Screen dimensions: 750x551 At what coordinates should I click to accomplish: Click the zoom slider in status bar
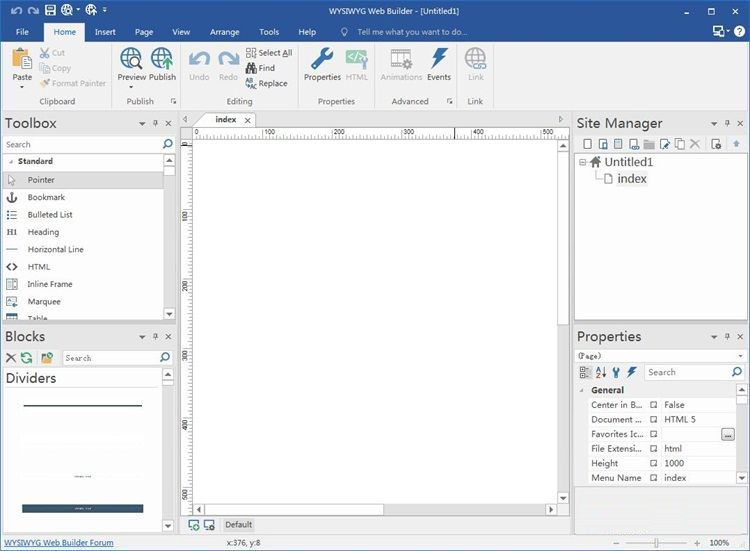pyautogui.click(x=659, y=543)
